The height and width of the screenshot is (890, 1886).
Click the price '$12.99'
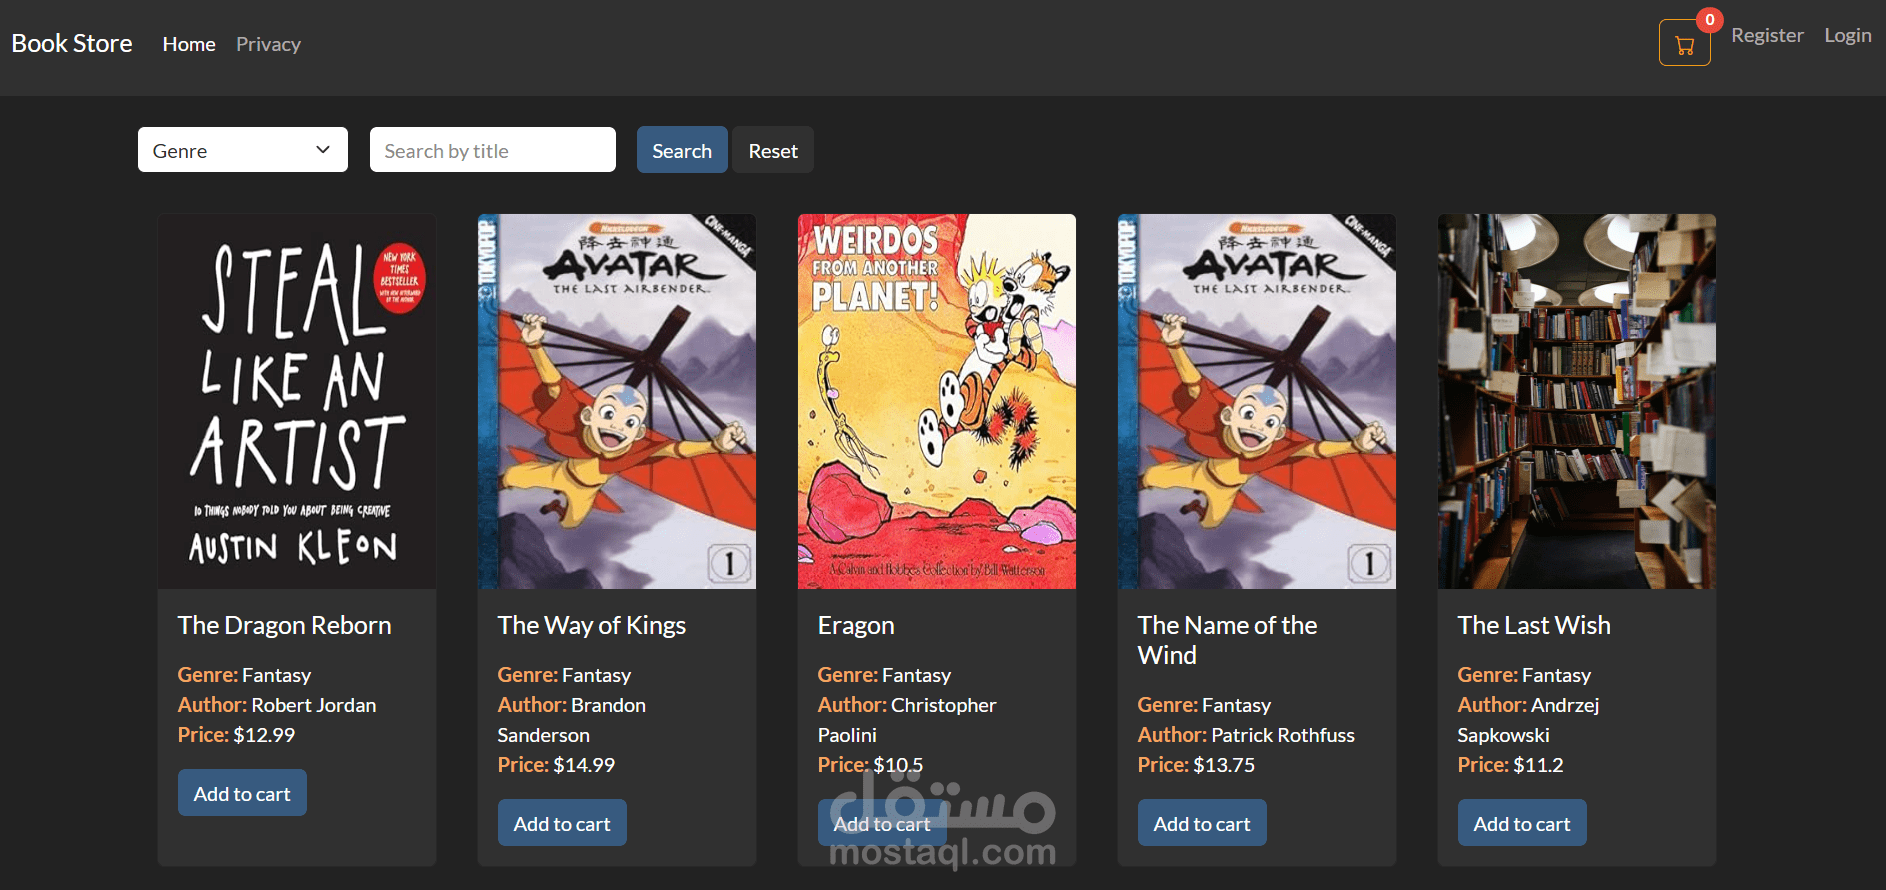[264, 735]
